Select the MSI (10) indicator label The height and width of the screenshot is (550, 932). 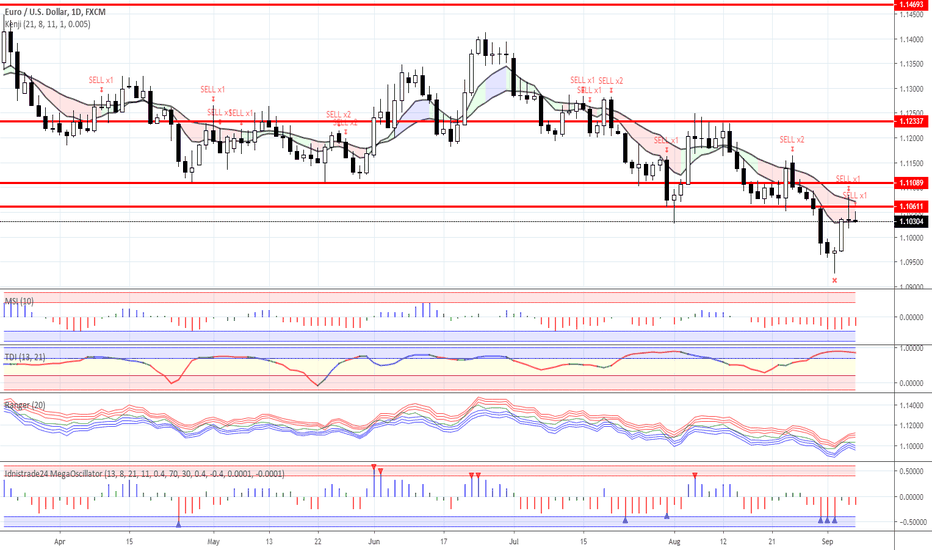click(x=19, y=301)
